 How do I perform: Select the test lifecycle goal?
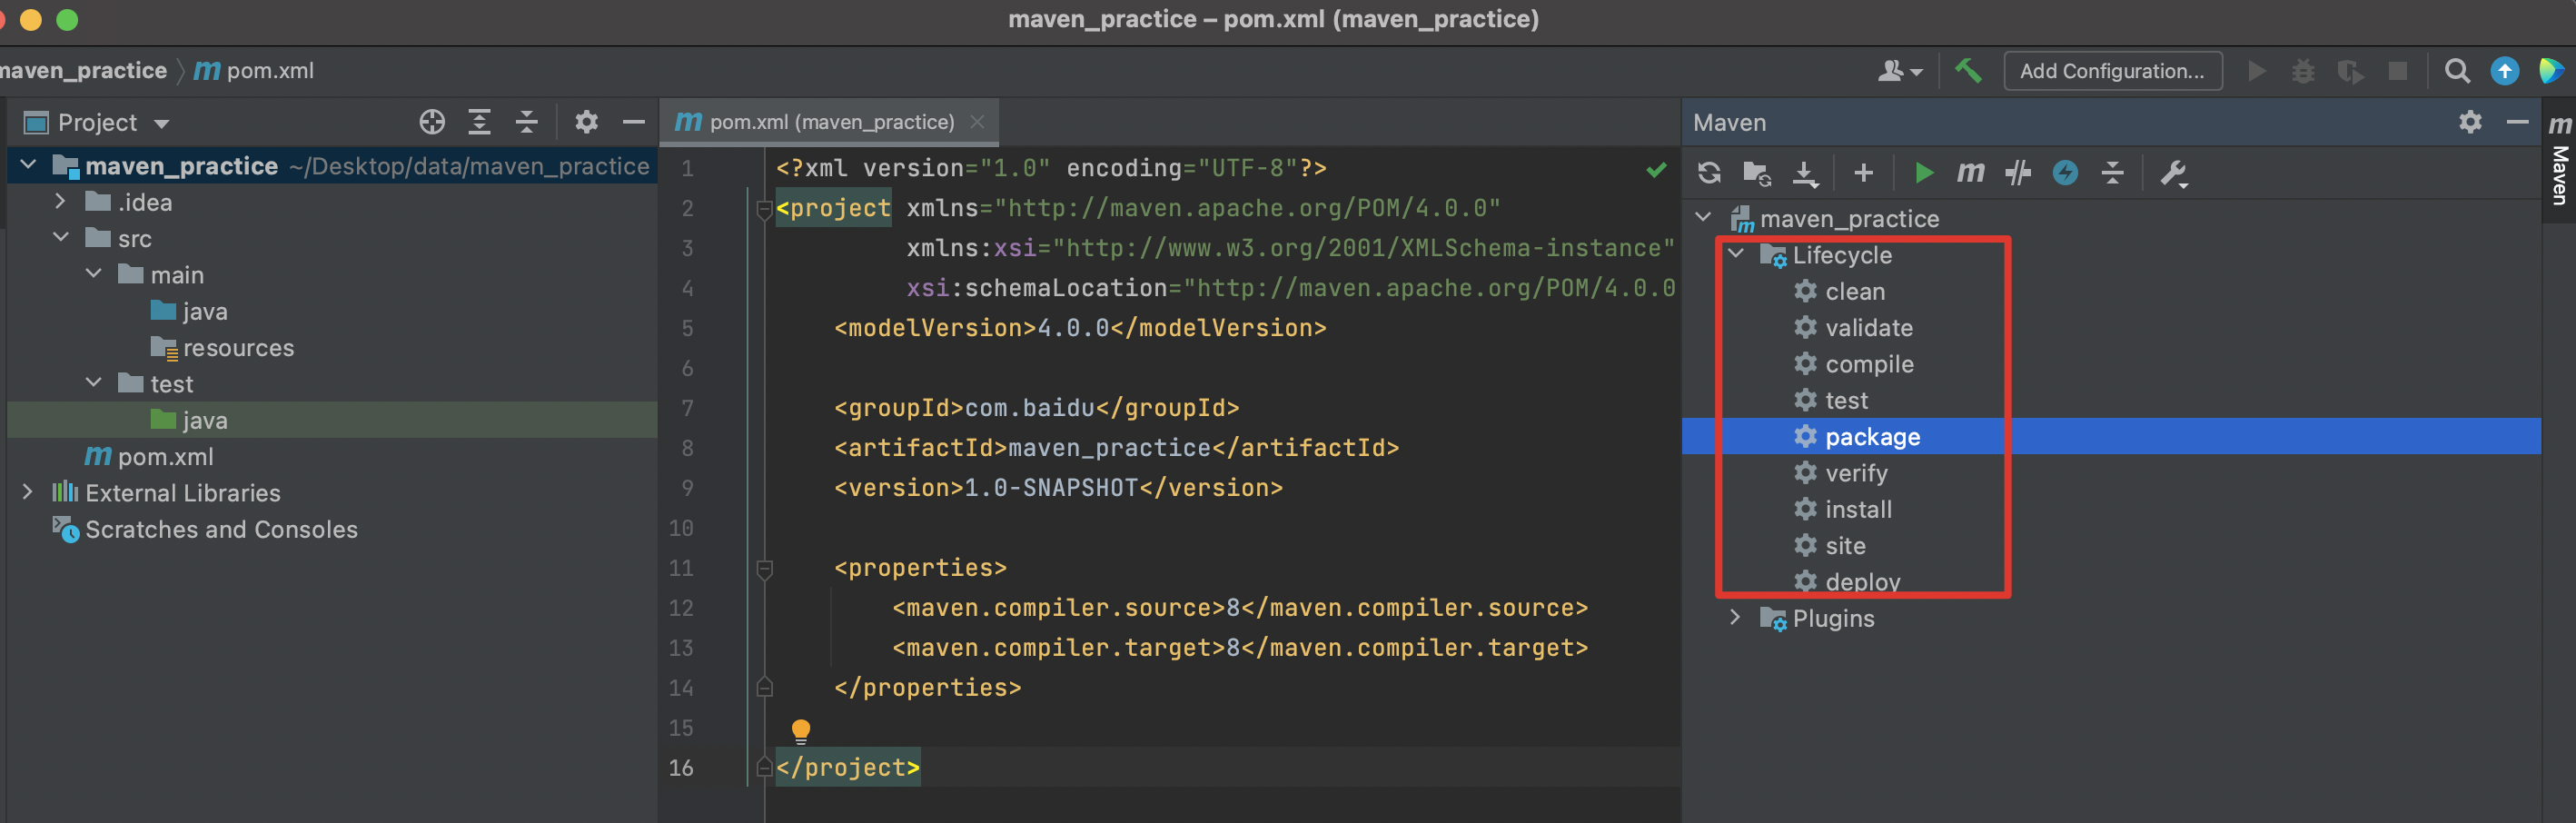pos(1846,400)
